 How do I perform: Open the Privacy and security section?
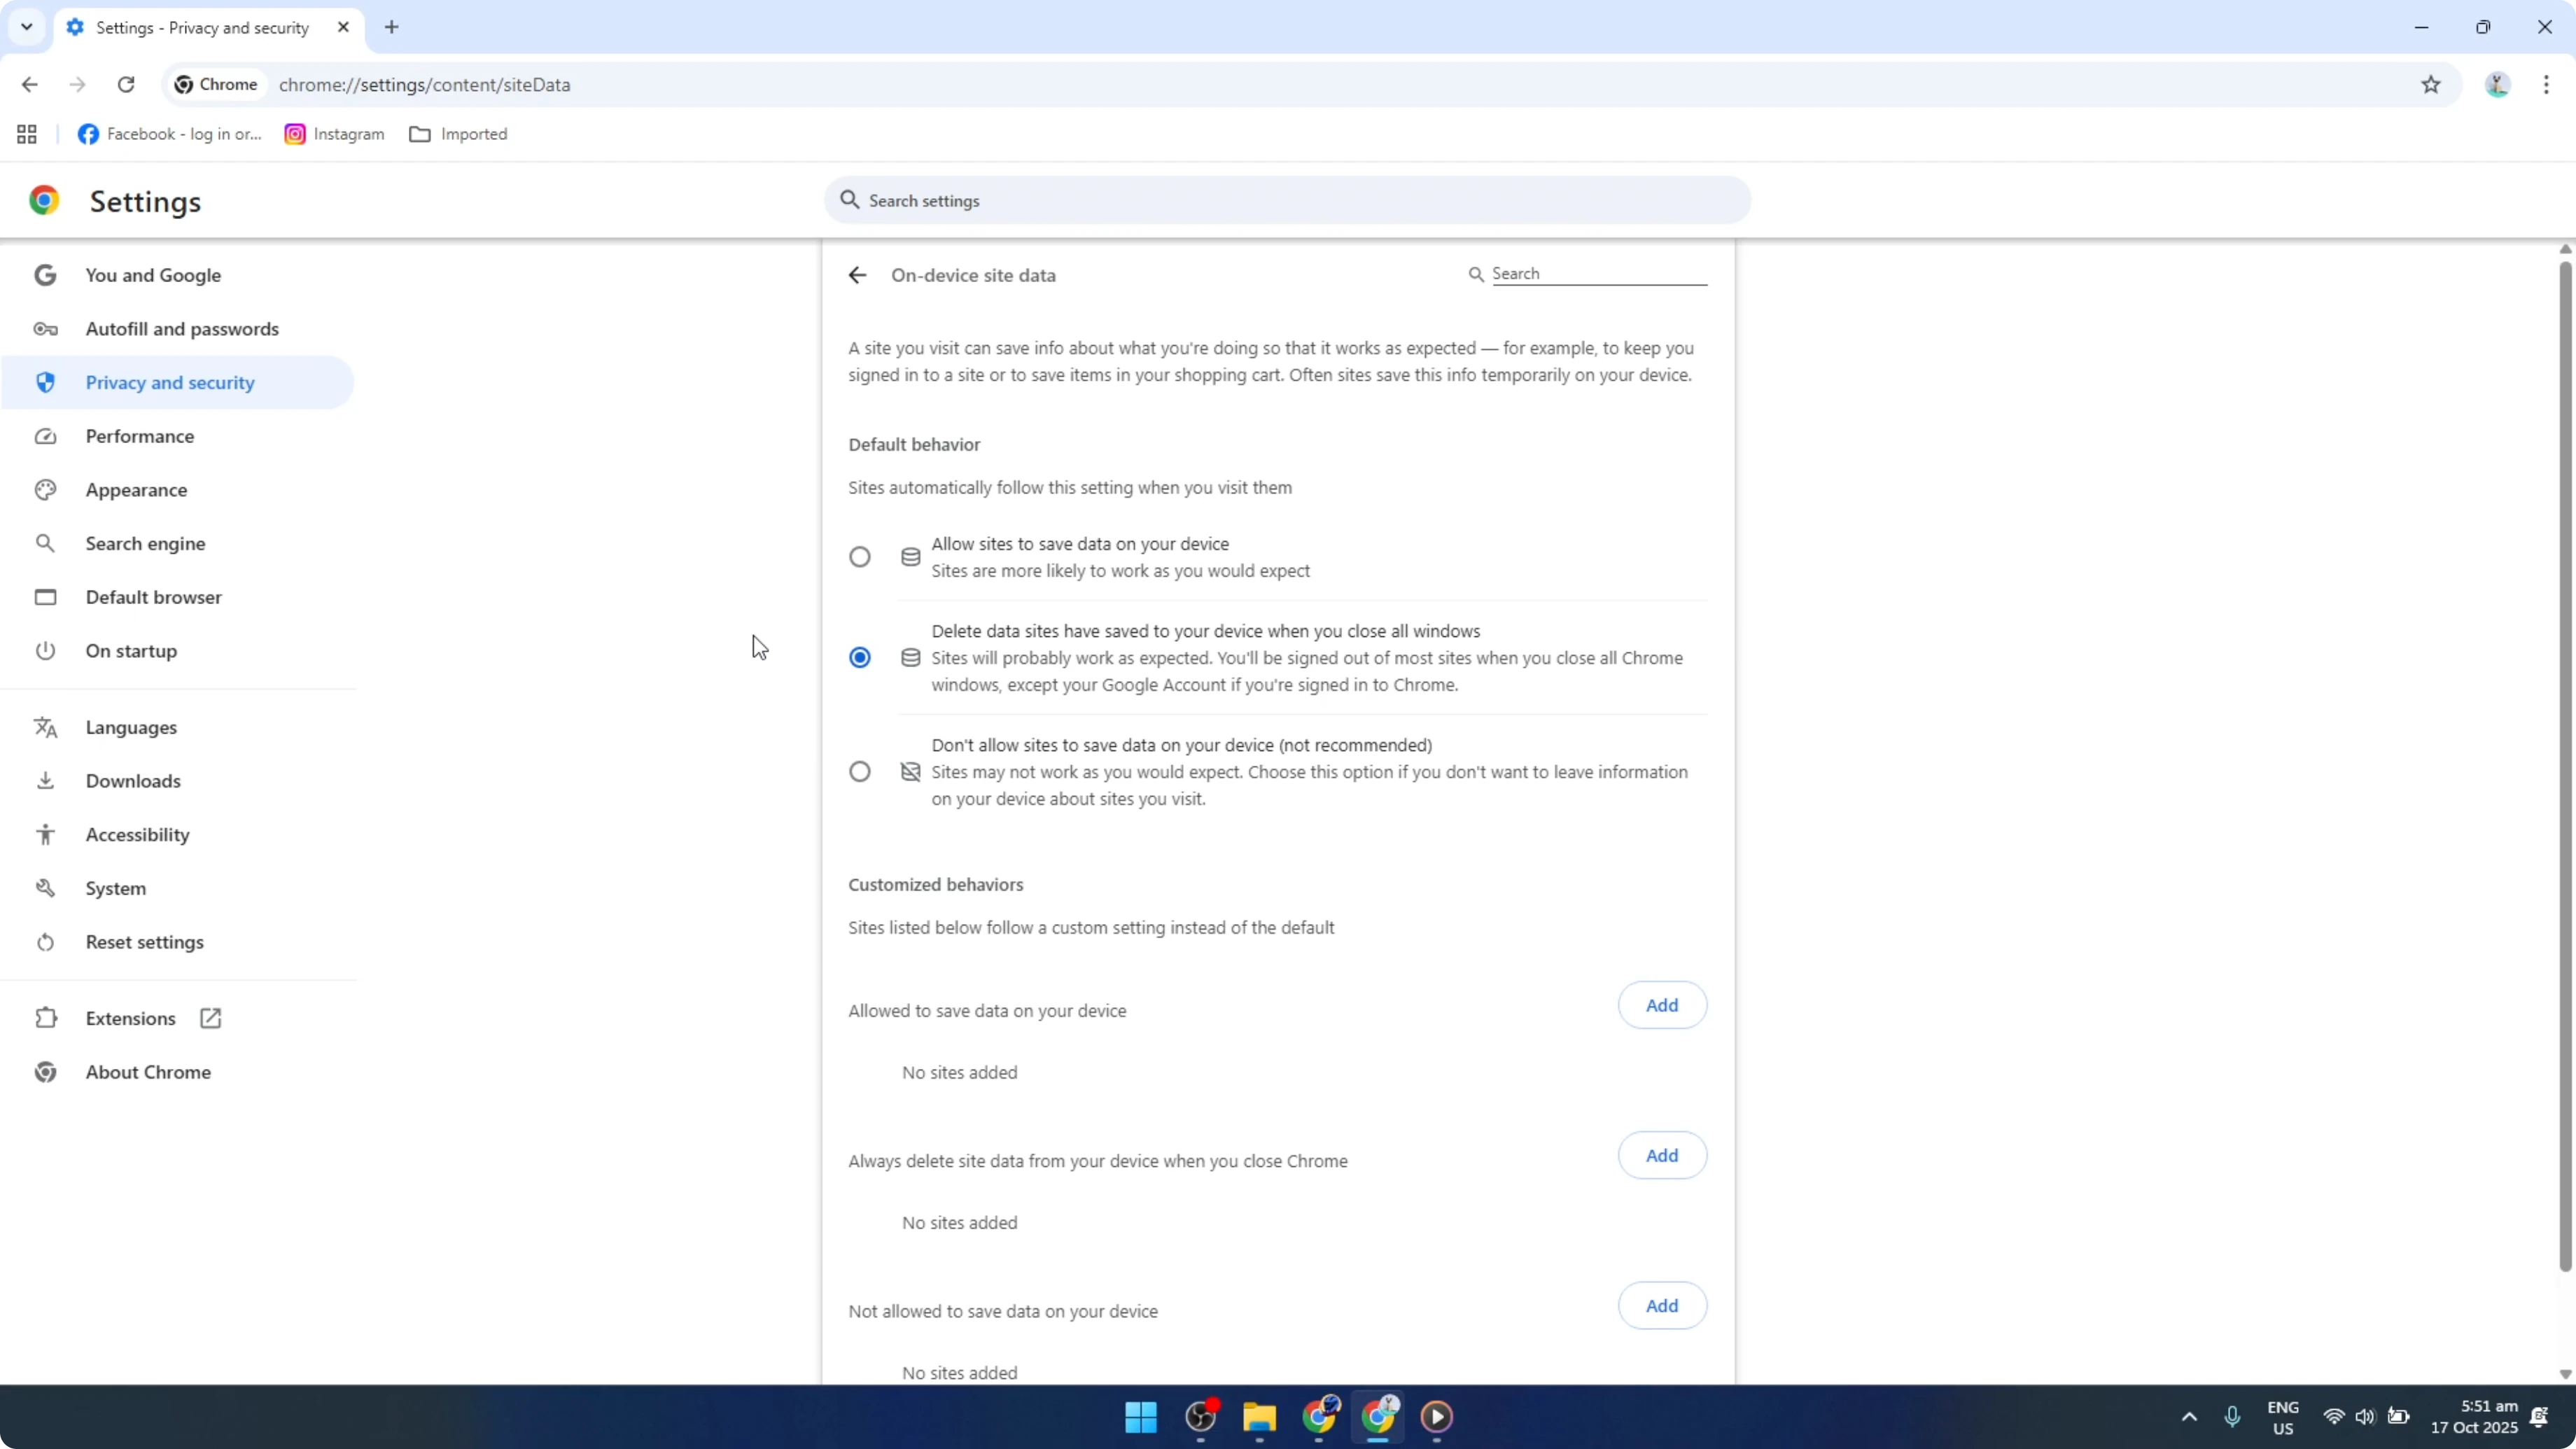(170, 382)
